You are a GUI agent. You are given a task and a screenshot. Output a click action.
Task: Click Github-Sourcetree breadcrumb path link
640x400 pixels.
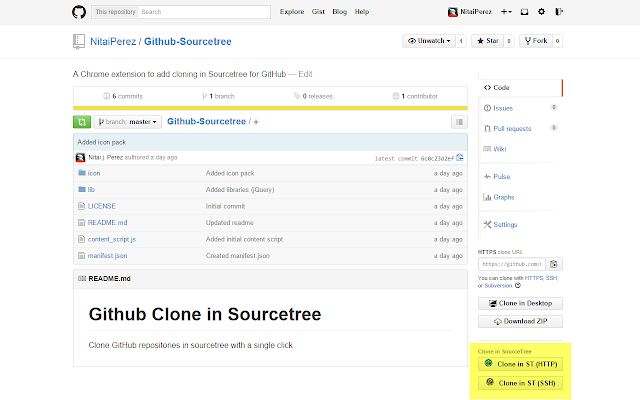[x=206, y=122]
